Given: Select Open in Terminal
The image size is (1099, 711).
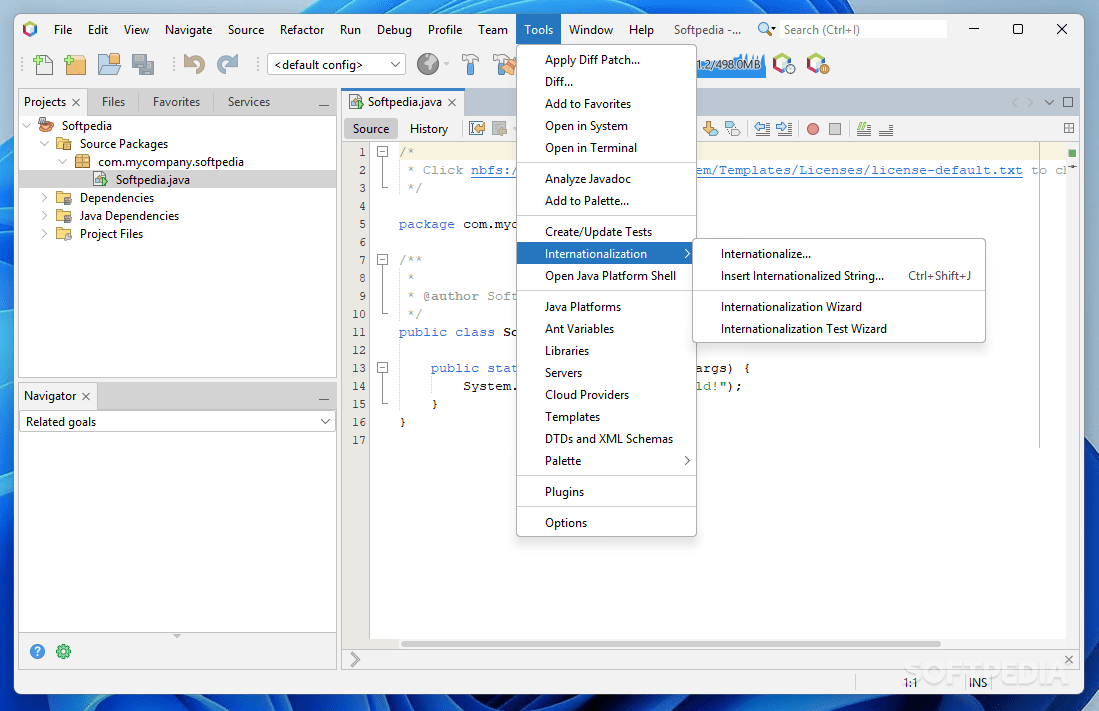Looking at the screenshot, I should coord(606,148).
